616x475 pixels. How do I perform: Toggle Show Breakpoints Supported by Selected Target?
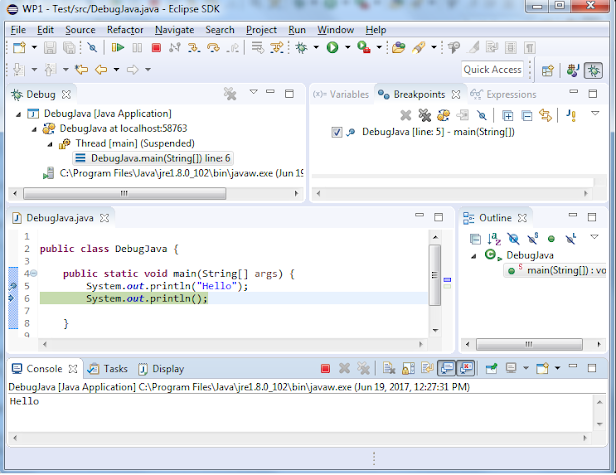coord(443,115)
